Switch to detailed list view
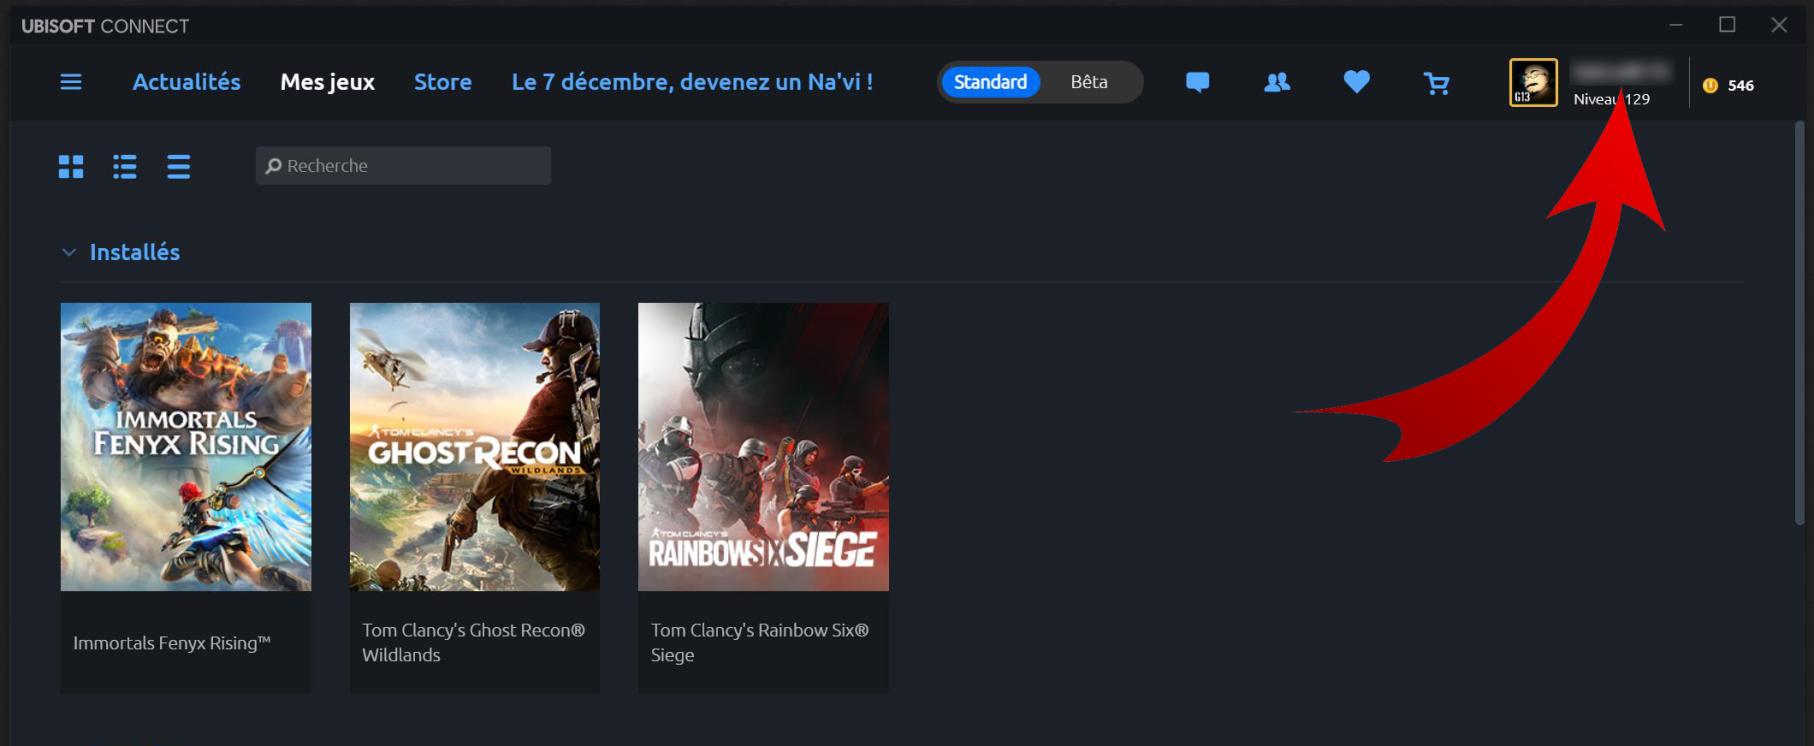This screenshot has width=1814, height=746. pos(125,166)
